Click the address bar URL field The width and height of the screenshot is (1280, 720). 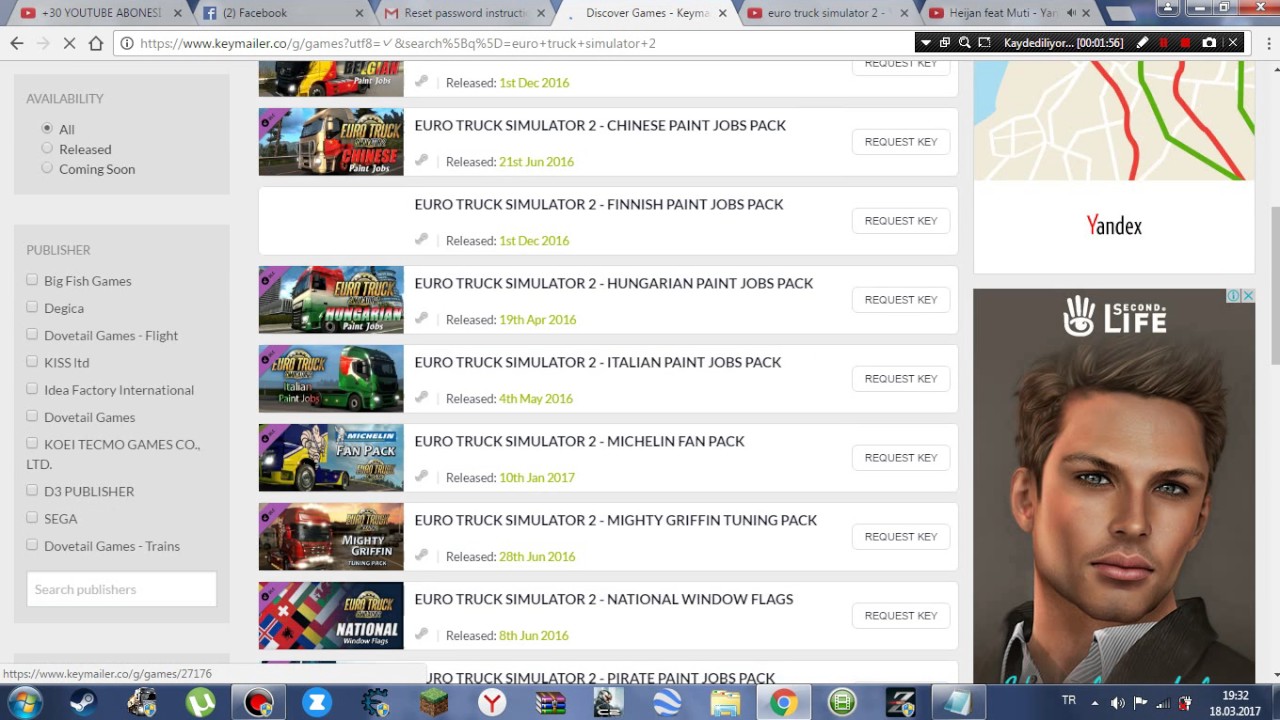(520, 43)
